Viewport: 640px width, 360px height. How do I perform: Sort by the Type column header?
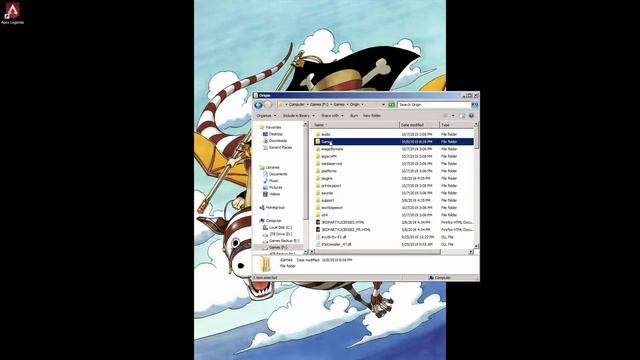coord(456,125)
